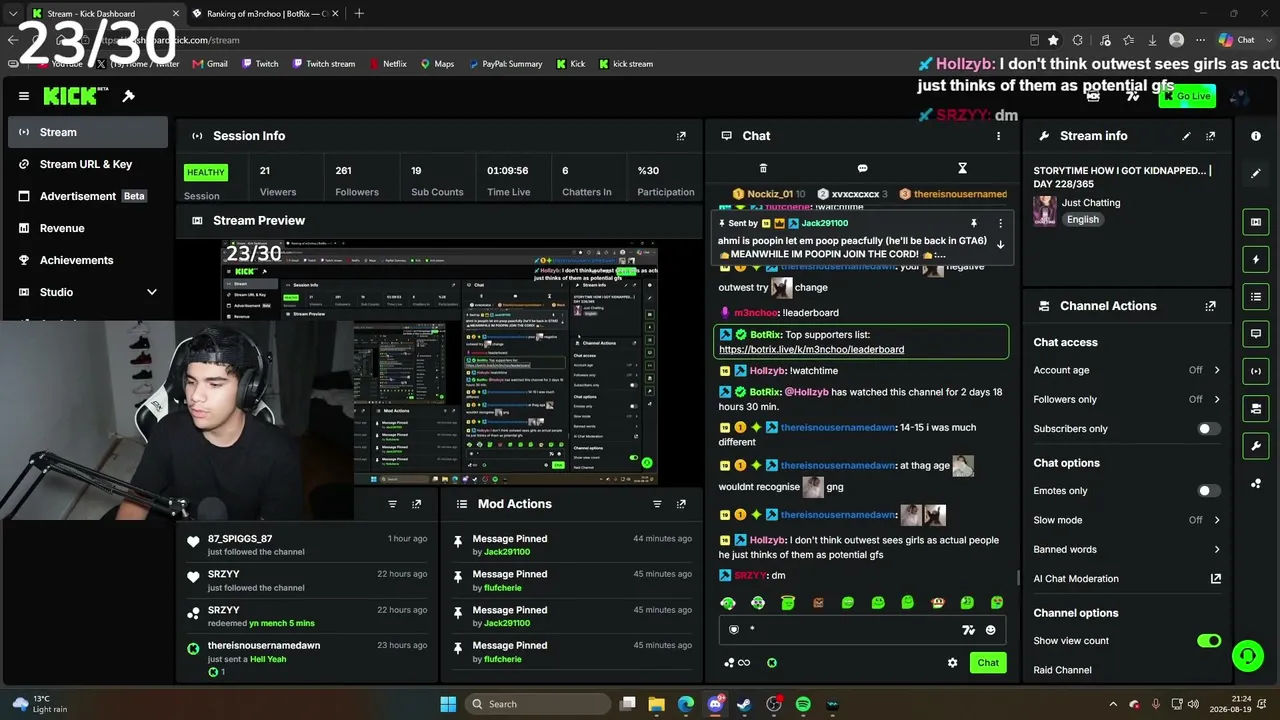1280x720 pixels.
Task: Filter the Mod Actions list
Action: (657, 504)
